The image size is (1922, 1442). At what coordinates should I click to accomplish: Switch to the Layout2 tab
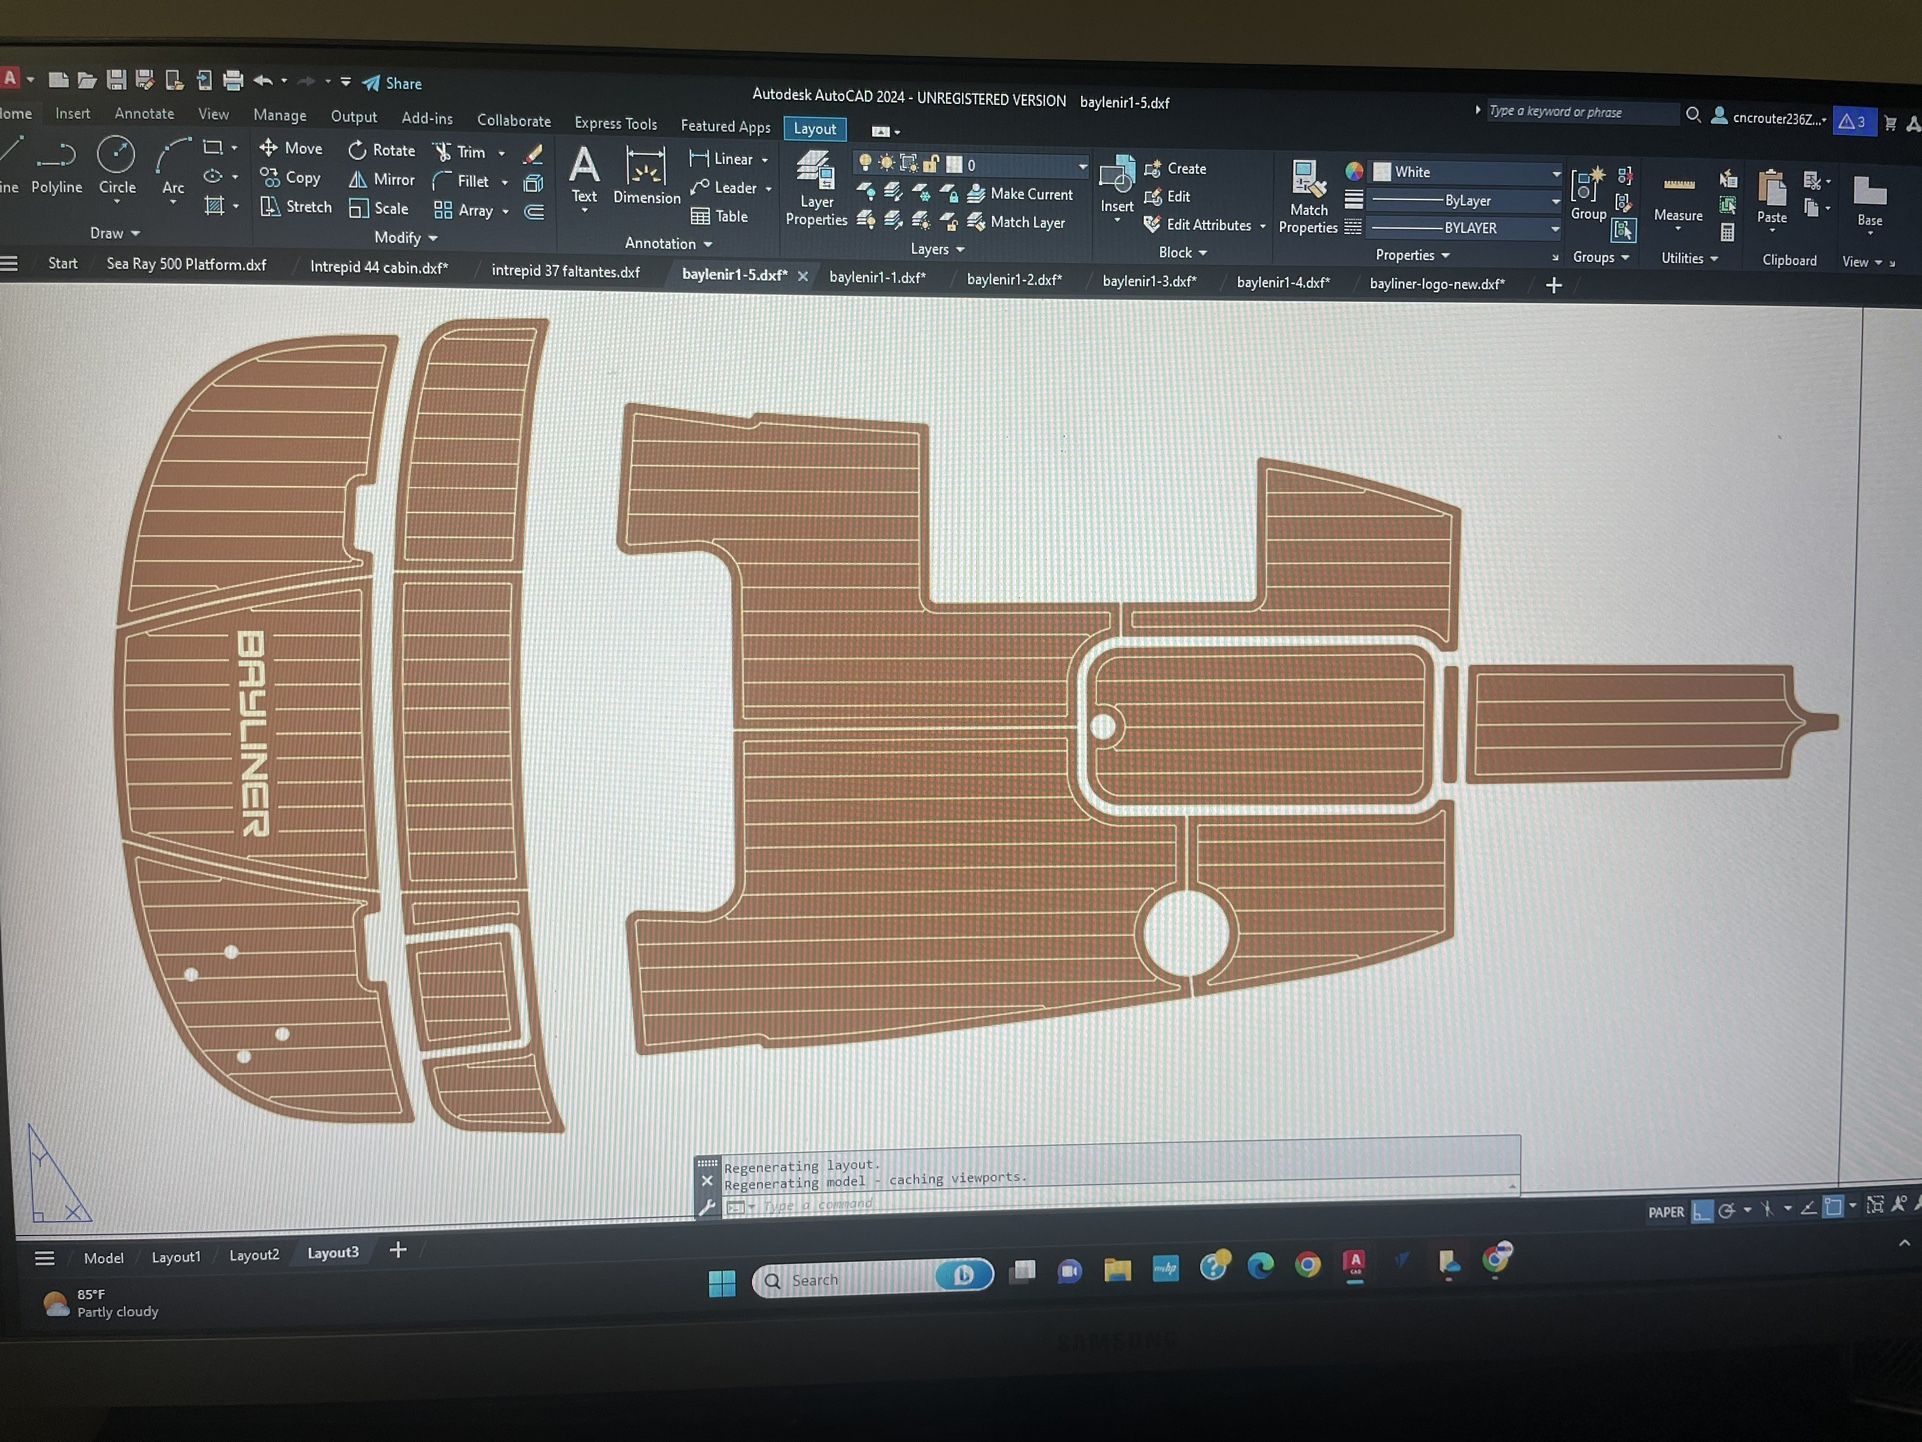[254, 1254]
